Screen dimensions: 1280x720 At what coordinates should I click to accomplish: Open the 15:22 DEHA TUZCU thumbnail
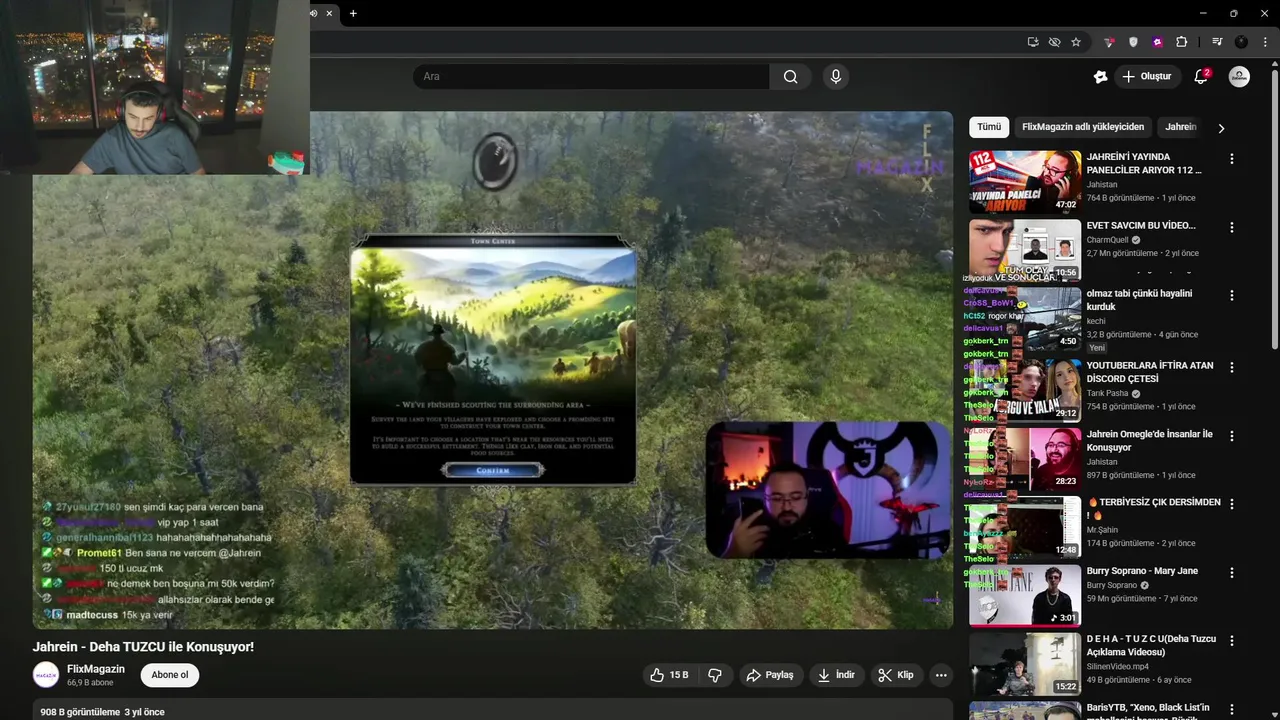pos(1025,664)
